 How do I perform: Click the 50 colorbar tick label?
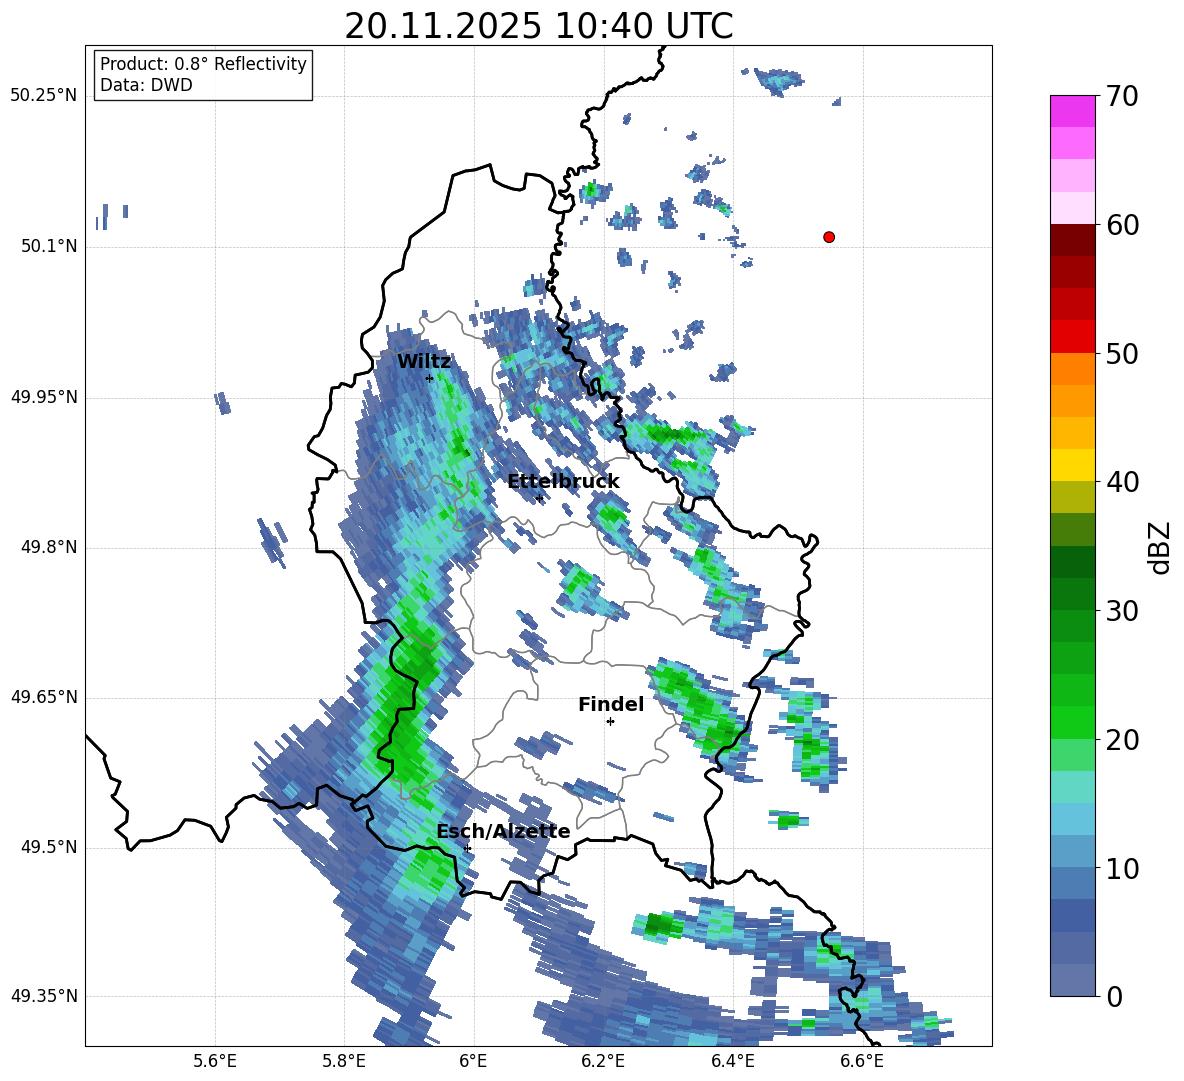1121,353
